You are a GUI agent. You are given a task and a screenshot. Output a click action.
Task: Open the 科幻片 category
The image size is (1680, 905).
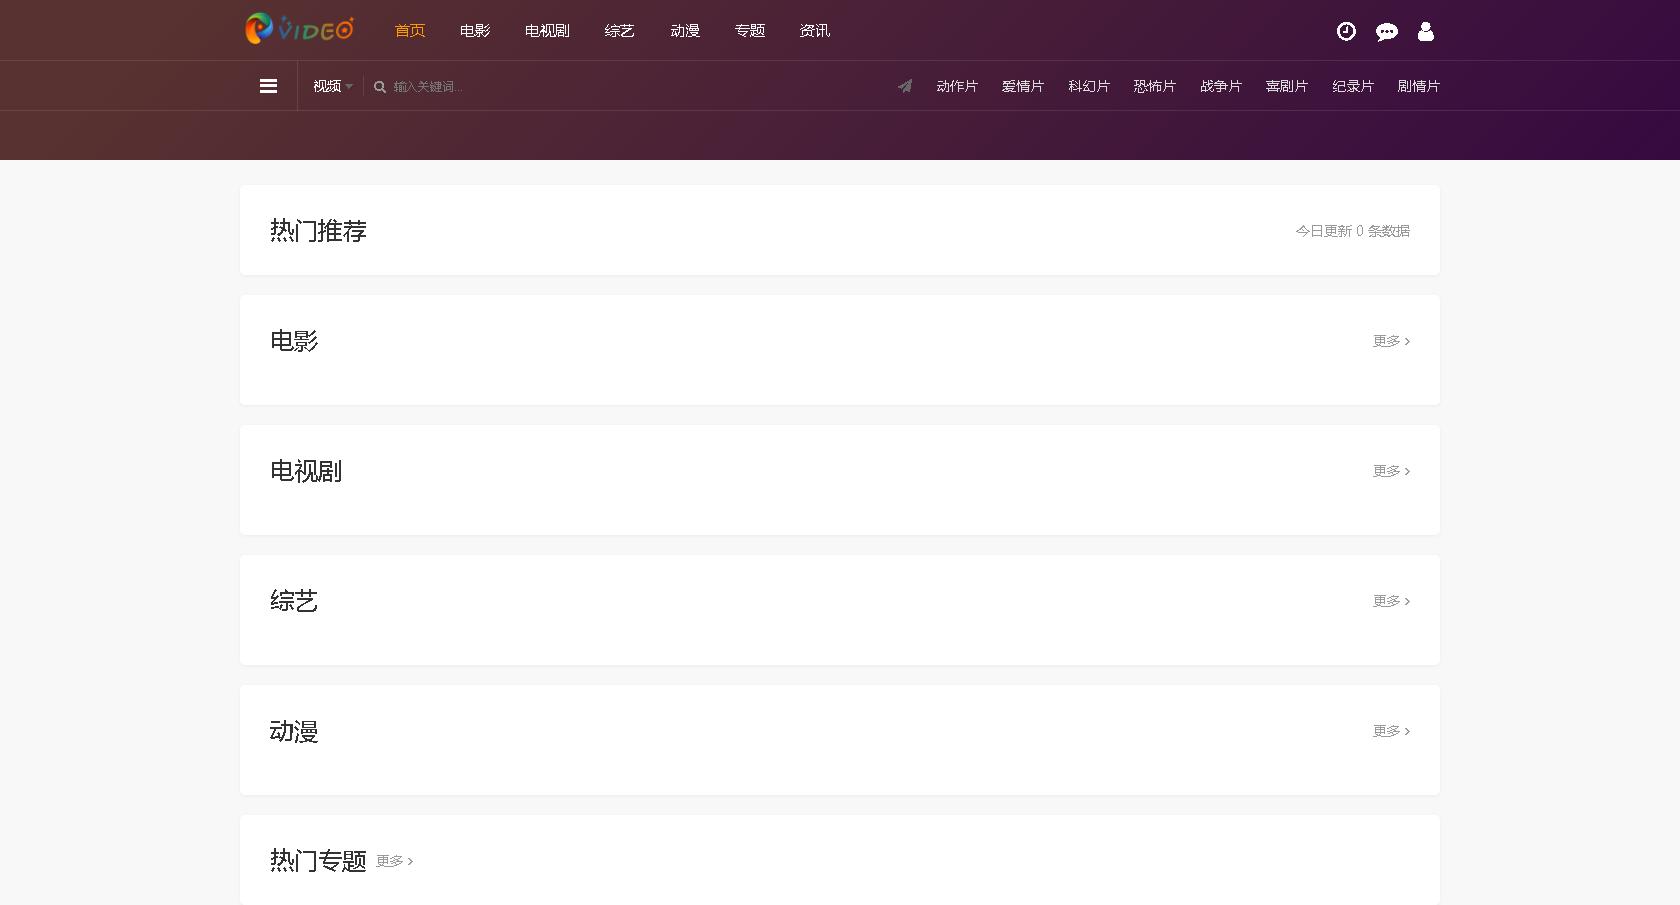click(x=1088, y=86)
